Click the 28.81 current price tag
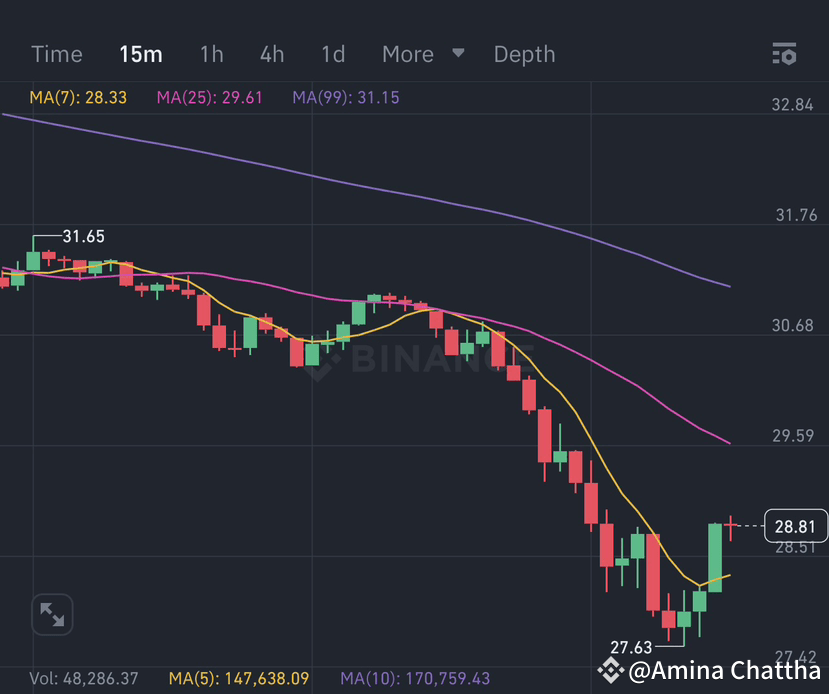Image resolution: width=829 pixels, height=694 pixels. 795,524
